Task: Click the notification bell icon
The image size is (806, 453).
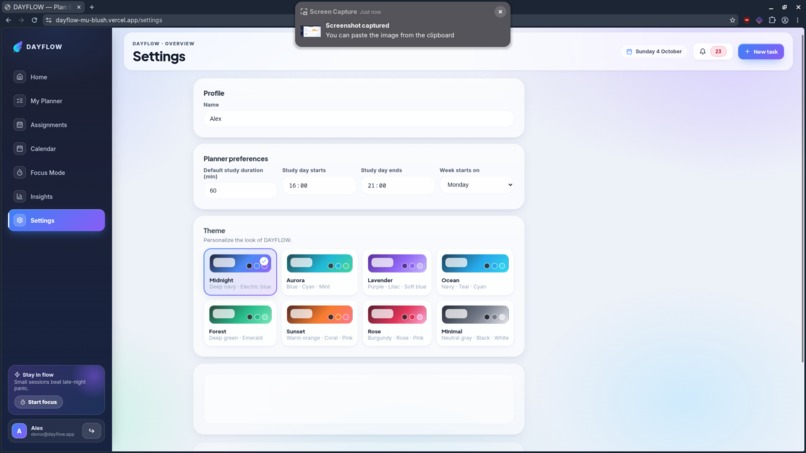Action: pyautogui.click(x=703, y=51)
